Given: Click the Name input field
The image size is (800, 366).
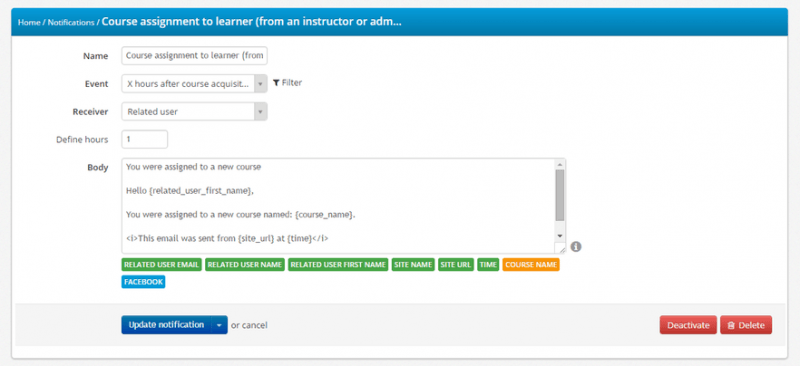Looking at the screenshot, I should coord(194,56).
